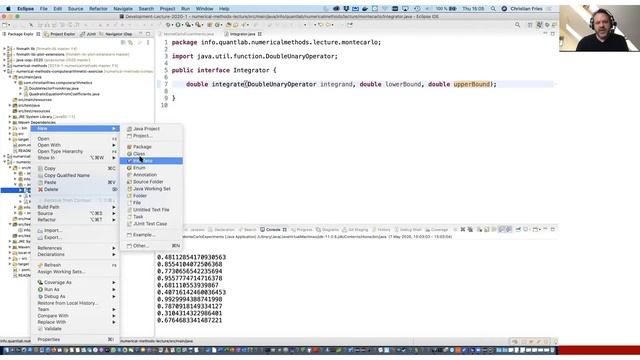Click the Spotlight search icon in the menu bar
The image size is (640, 360).
coord(493,9)
